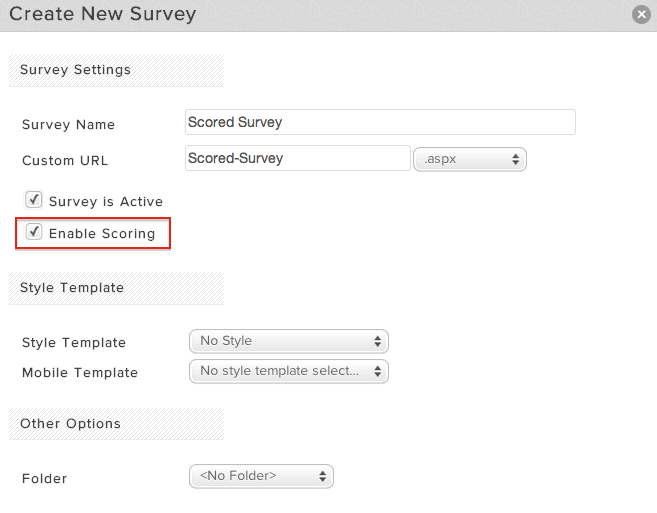Screen dimensions: 657x513
Task: Click the Survey is Active label text
Action: (106, 202)
